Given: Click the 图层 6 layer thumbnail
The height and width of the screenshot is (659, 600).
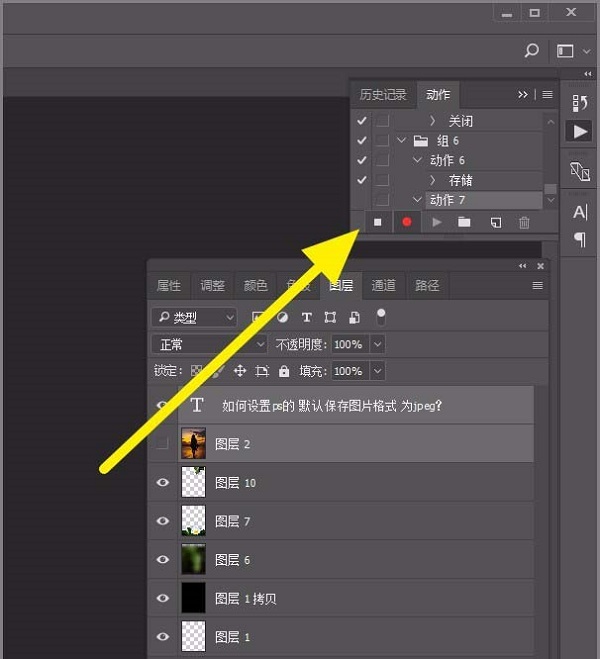Looking at the screenshot, I should coord(193,559).
